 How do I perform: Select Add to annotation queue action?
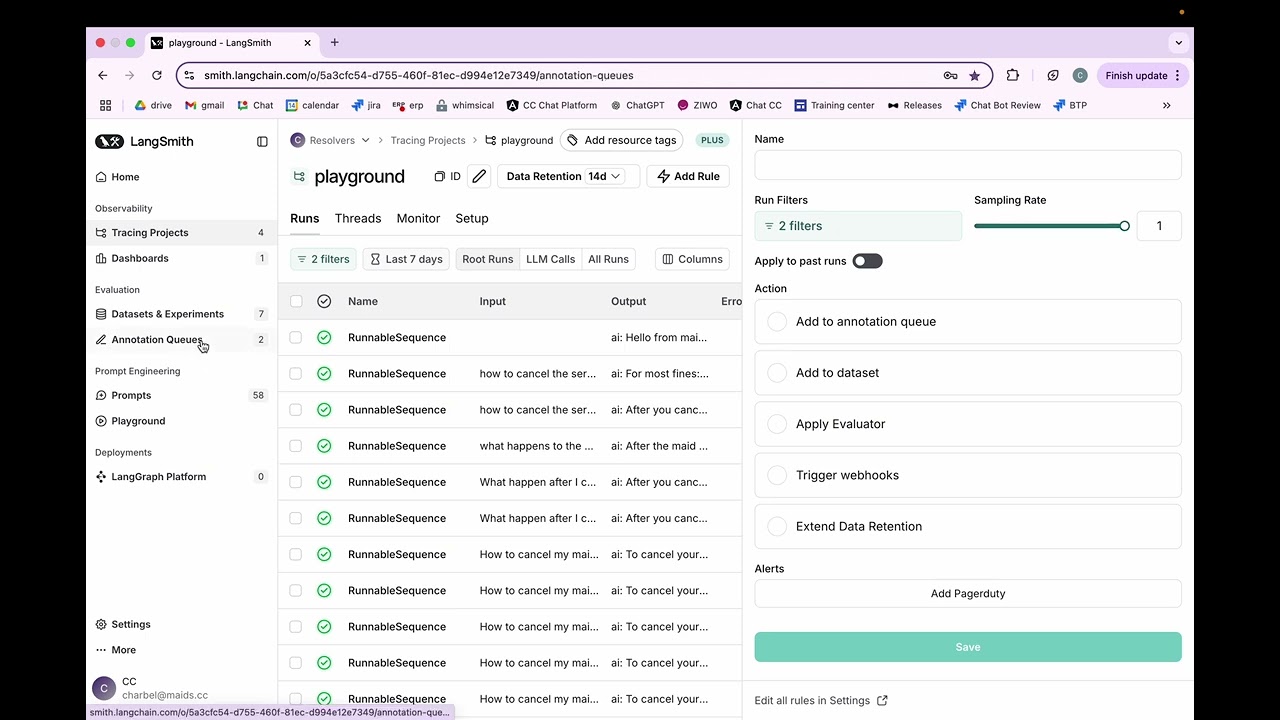968,322
